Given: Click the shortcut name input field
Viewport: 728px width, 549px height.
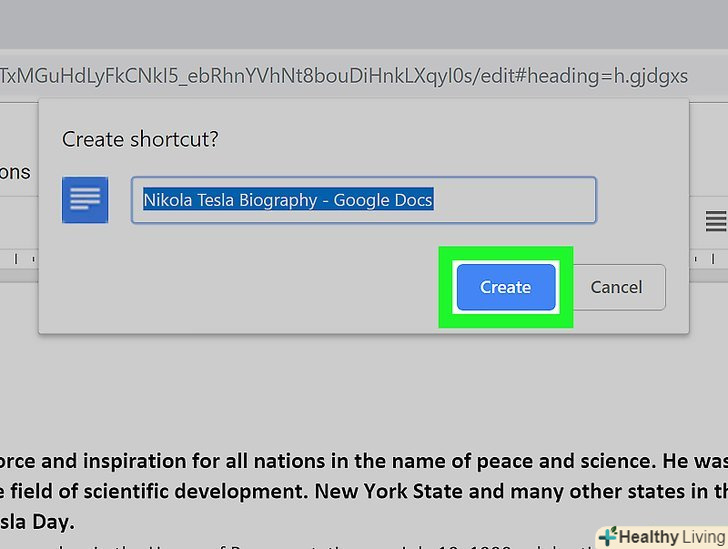Looking at the screenshot, I should [364, 200].
